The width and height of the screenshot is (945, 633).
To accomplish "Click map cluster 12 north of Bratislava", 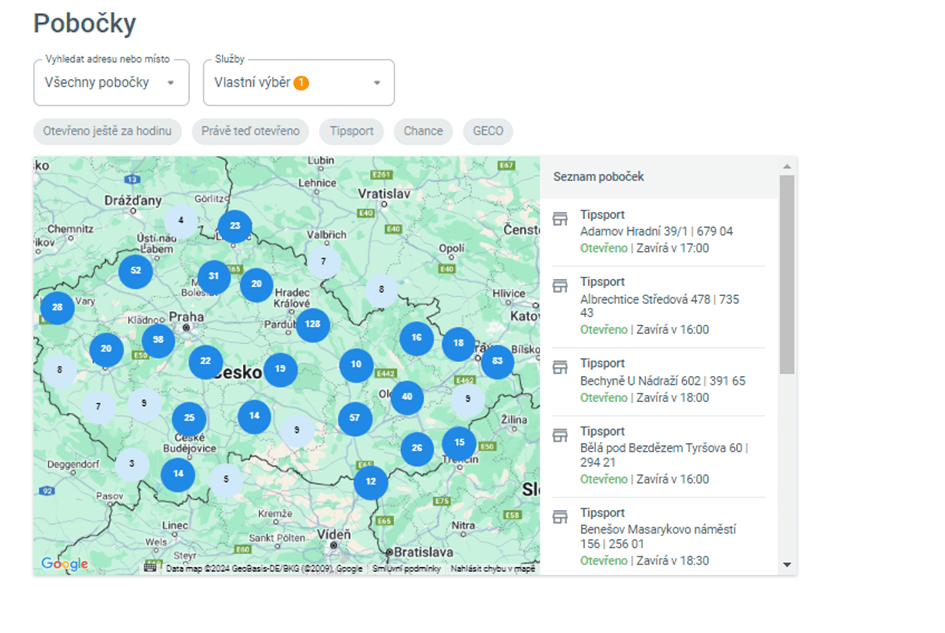I will click(x=371, y=482).
